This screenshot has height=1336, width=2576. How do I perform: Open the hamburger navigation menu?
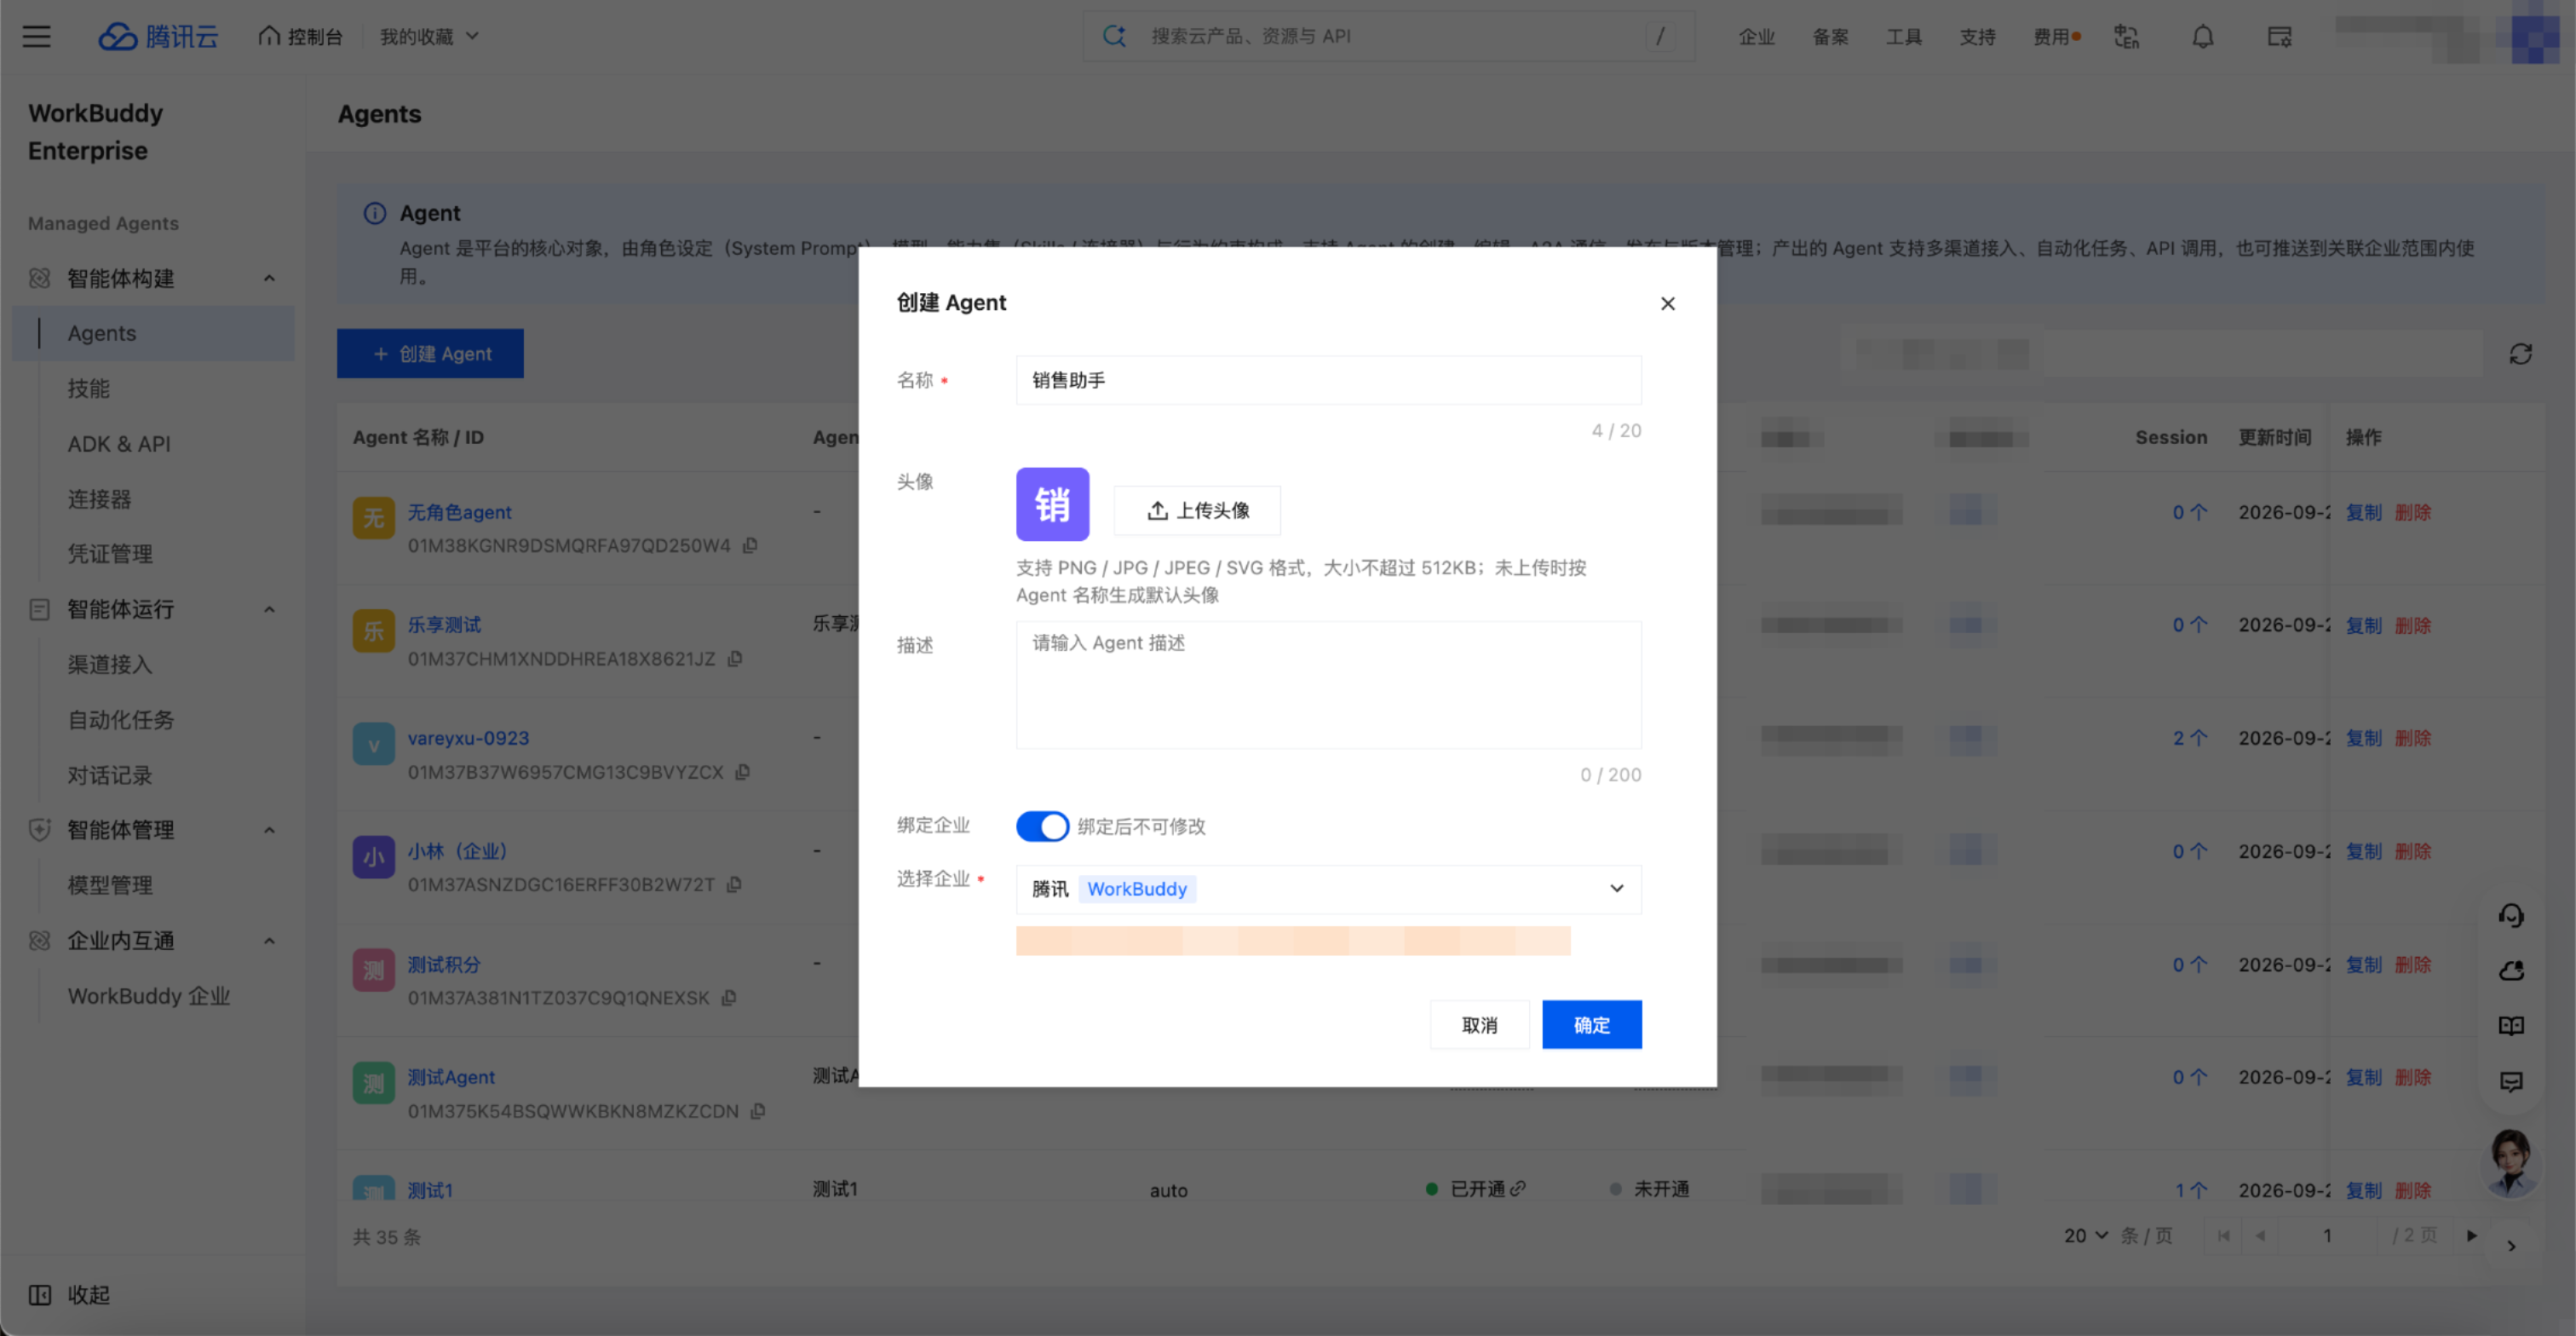[x=36, y=37]
